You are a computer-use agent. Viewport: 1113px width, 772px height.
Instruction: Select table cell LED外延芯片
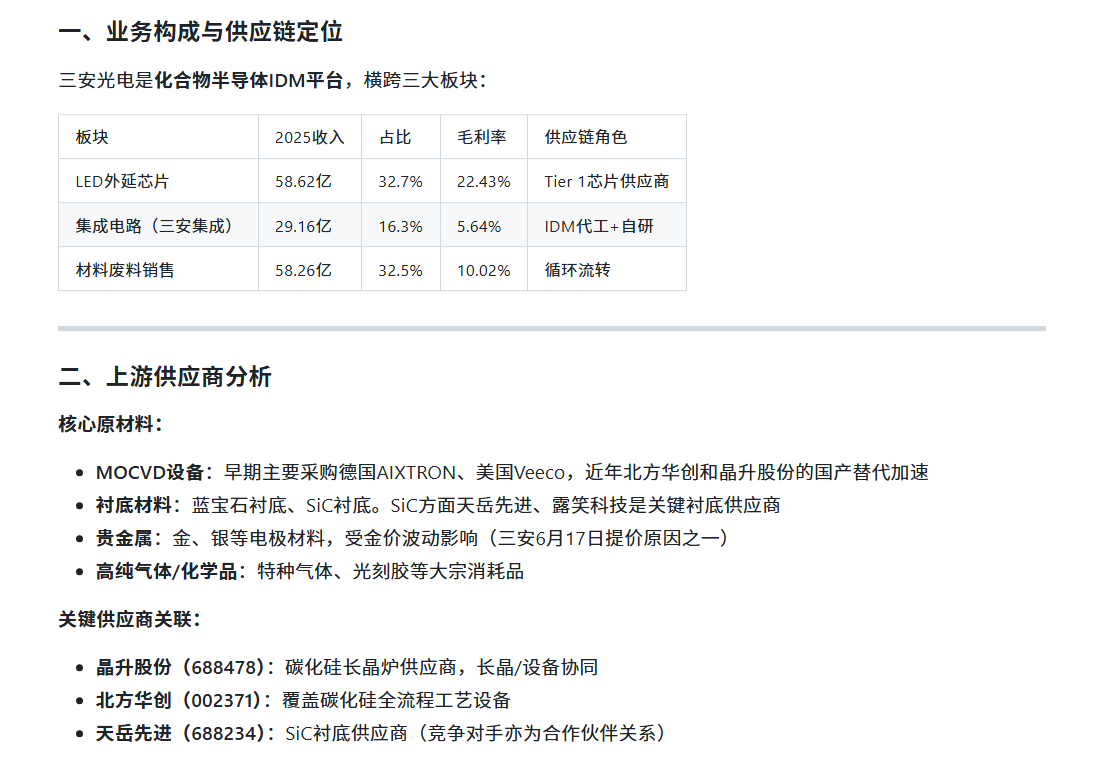pyautogui.click(x=122, y=181)
